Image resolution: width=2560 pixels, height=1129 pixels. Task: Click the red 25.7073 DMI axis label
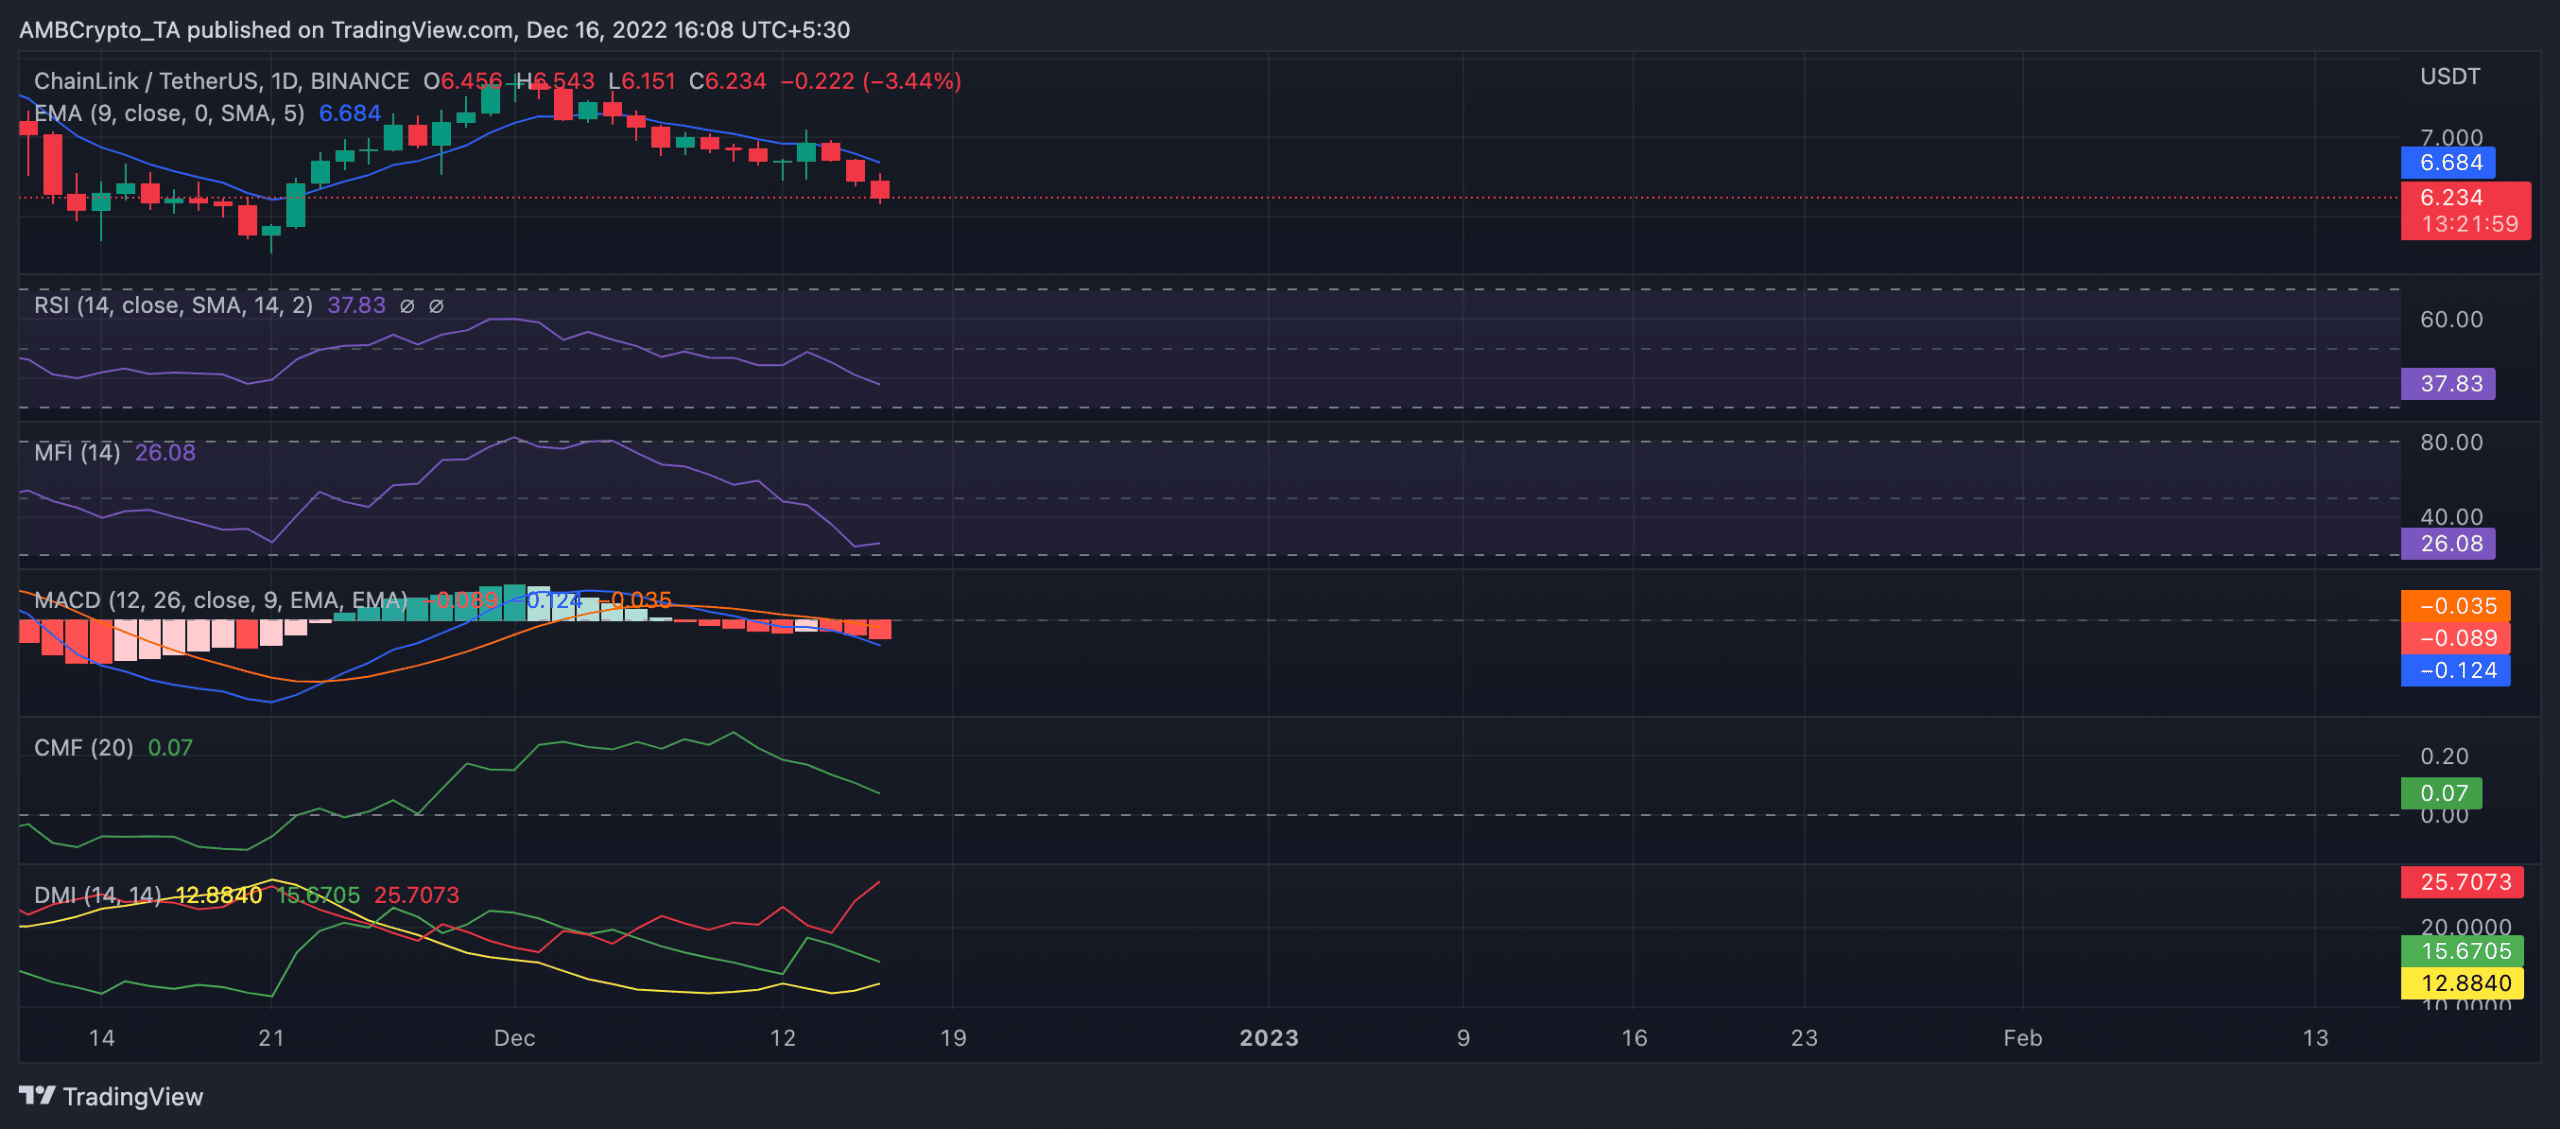pyautogui.click(x=2462, y=881)
